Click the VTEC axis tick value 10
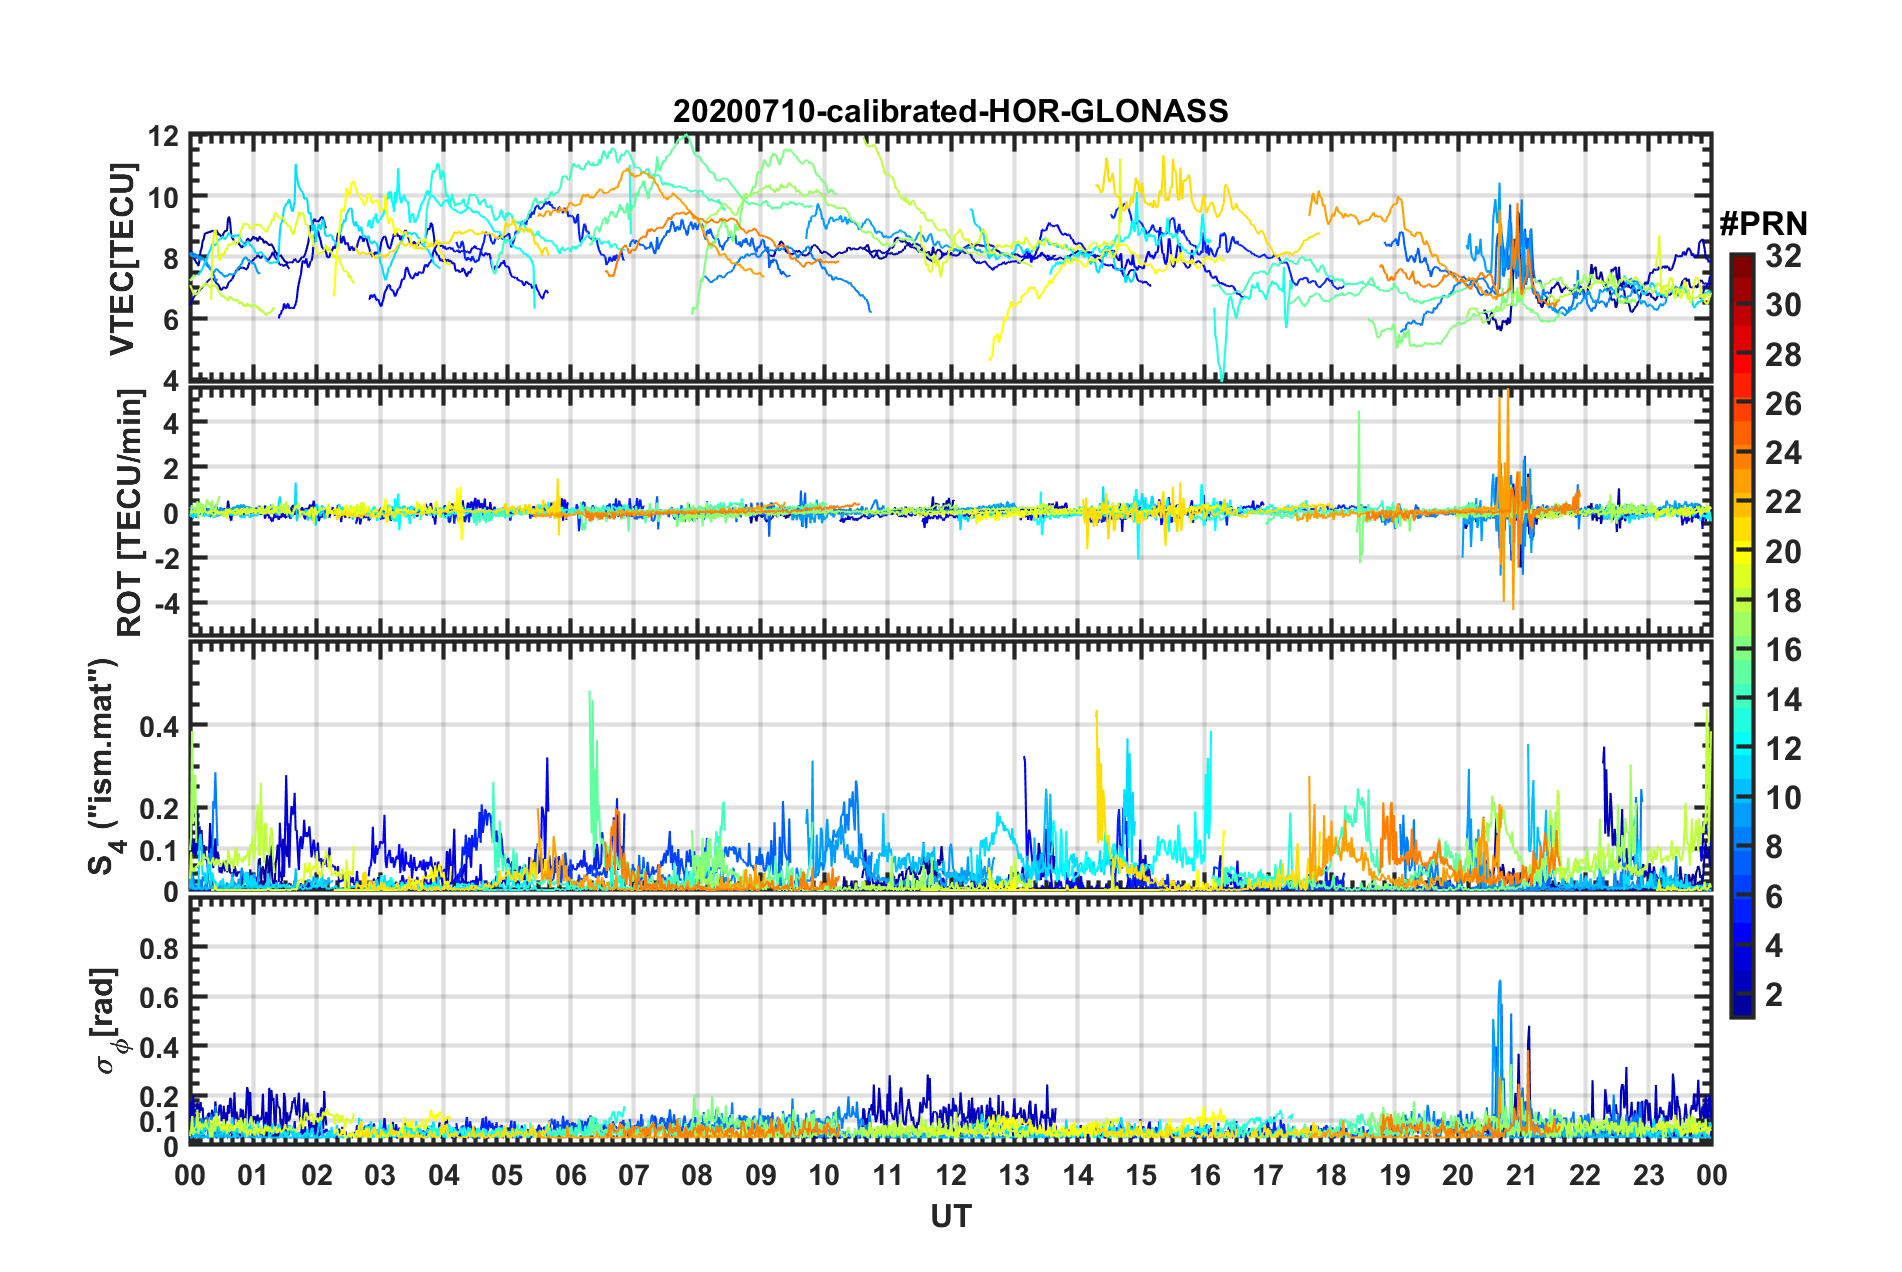 tap(165, 197)
